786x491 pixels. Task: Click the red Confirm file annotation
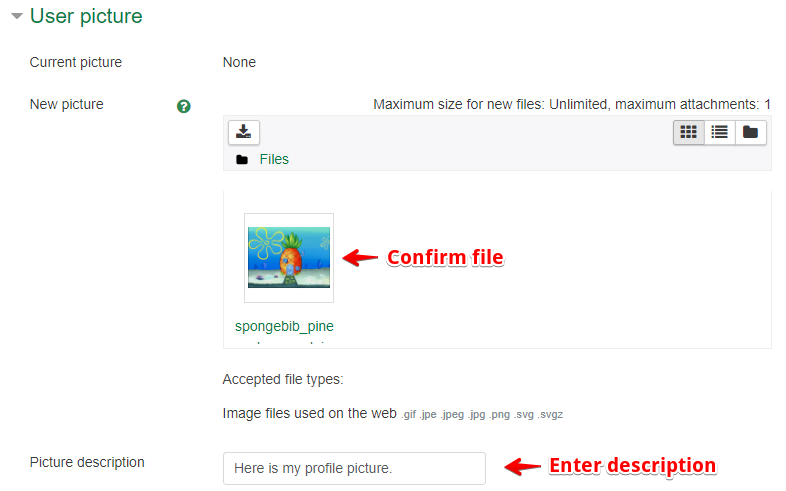click(x=445, y=257)
